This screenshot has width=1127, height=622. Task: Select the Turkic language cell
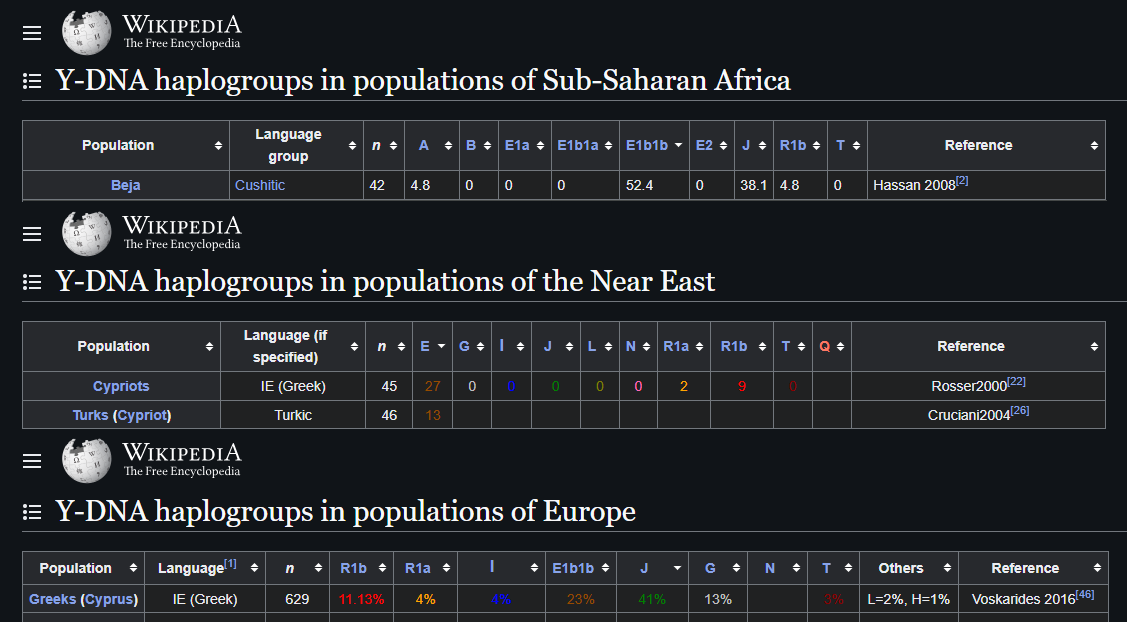(293, 416)
